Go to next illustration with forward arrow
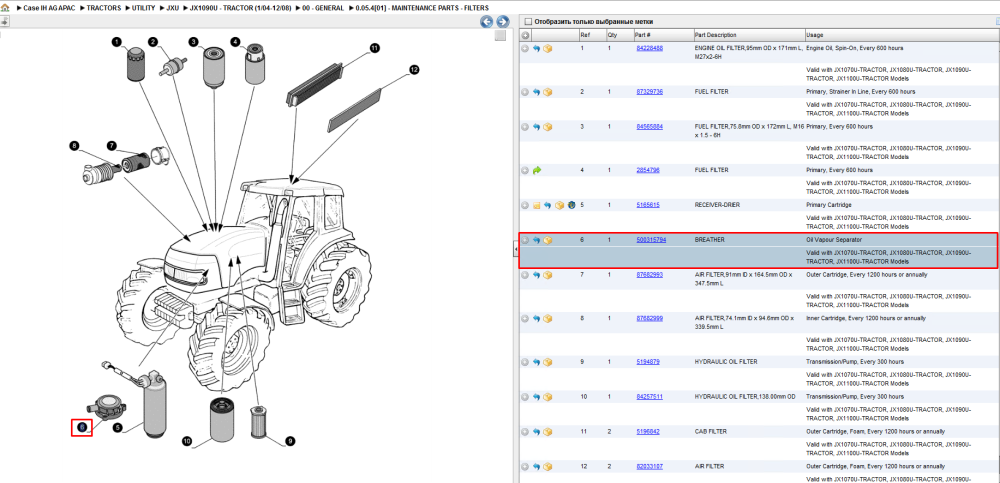Image resolution: width=1000 pixels, height=483 pixels. pyautogui.click(x=503, y=22)
